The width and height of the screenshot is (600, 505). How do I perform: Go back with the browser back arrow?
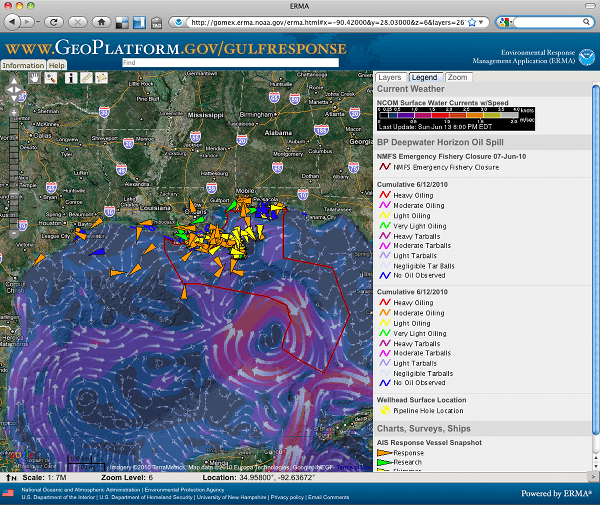[12, 22]
